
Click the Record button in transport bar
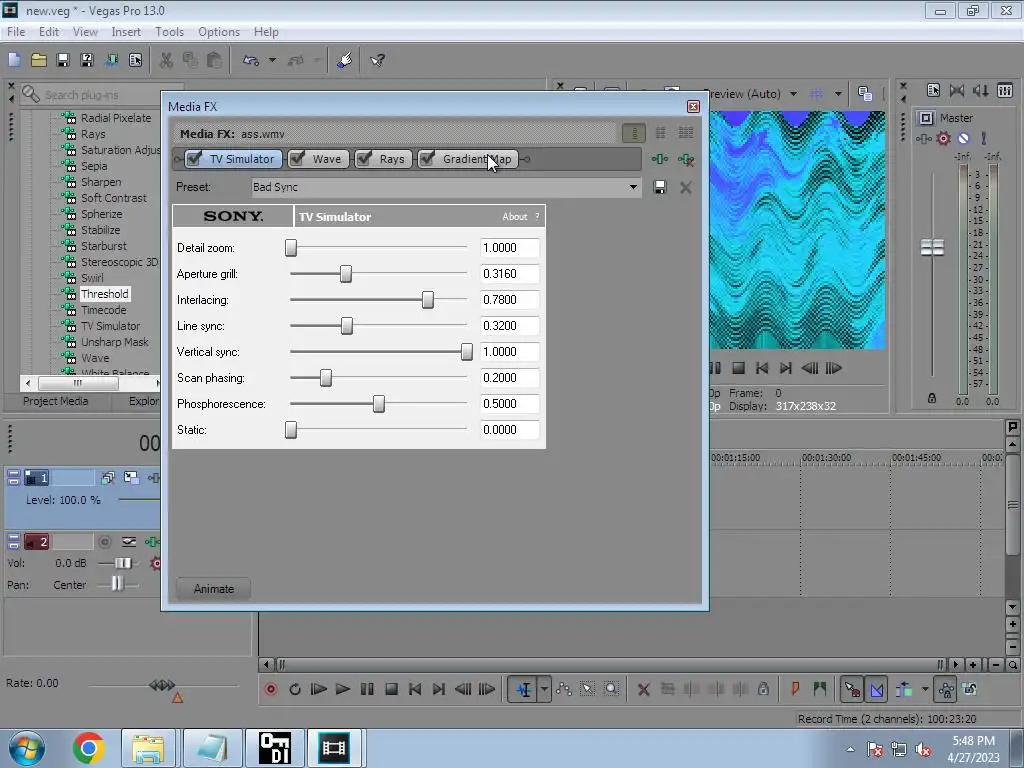[270, 689]
